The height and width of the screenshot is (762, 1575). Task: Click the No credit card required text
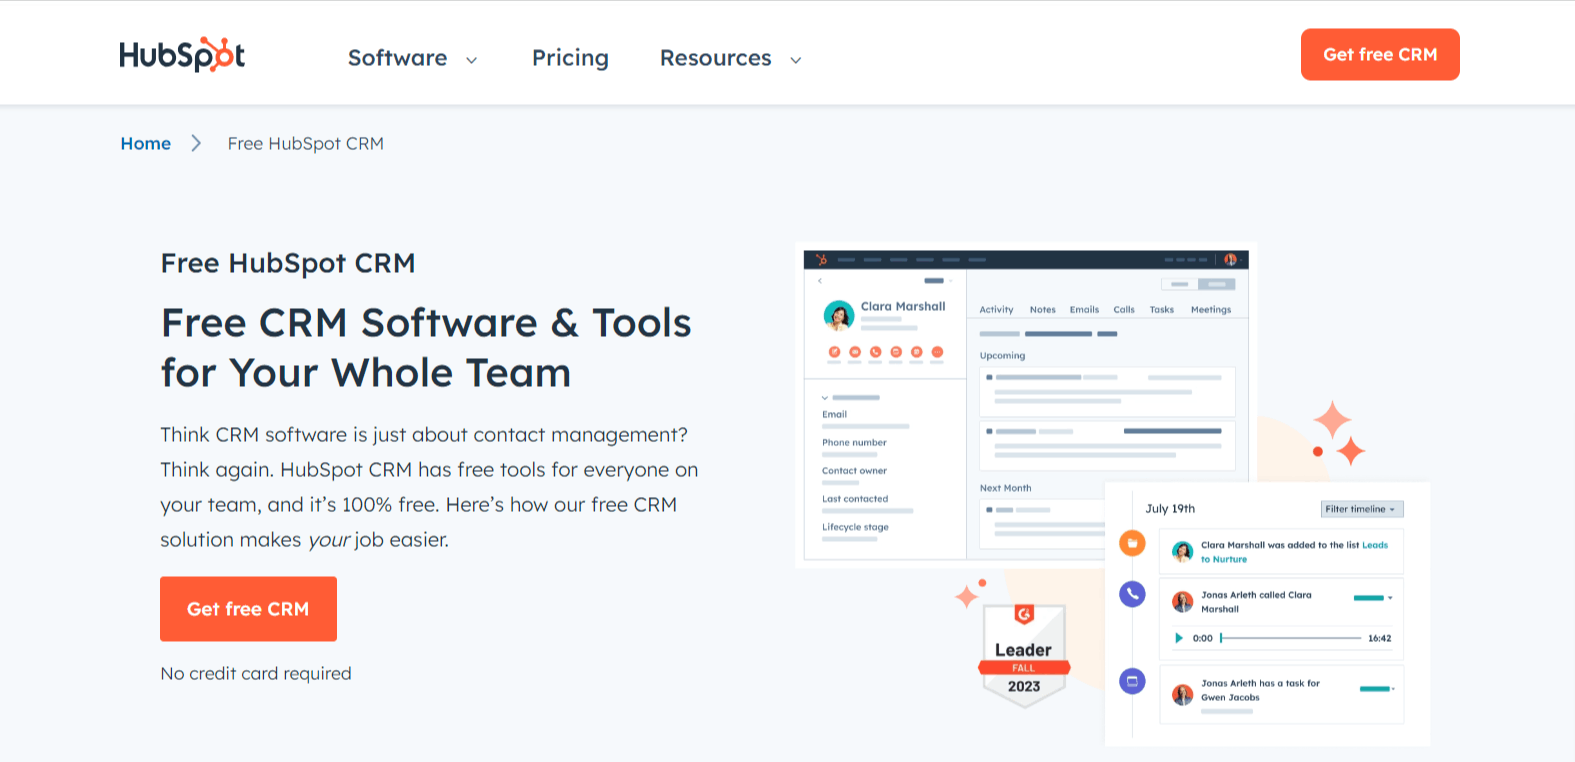256,673
